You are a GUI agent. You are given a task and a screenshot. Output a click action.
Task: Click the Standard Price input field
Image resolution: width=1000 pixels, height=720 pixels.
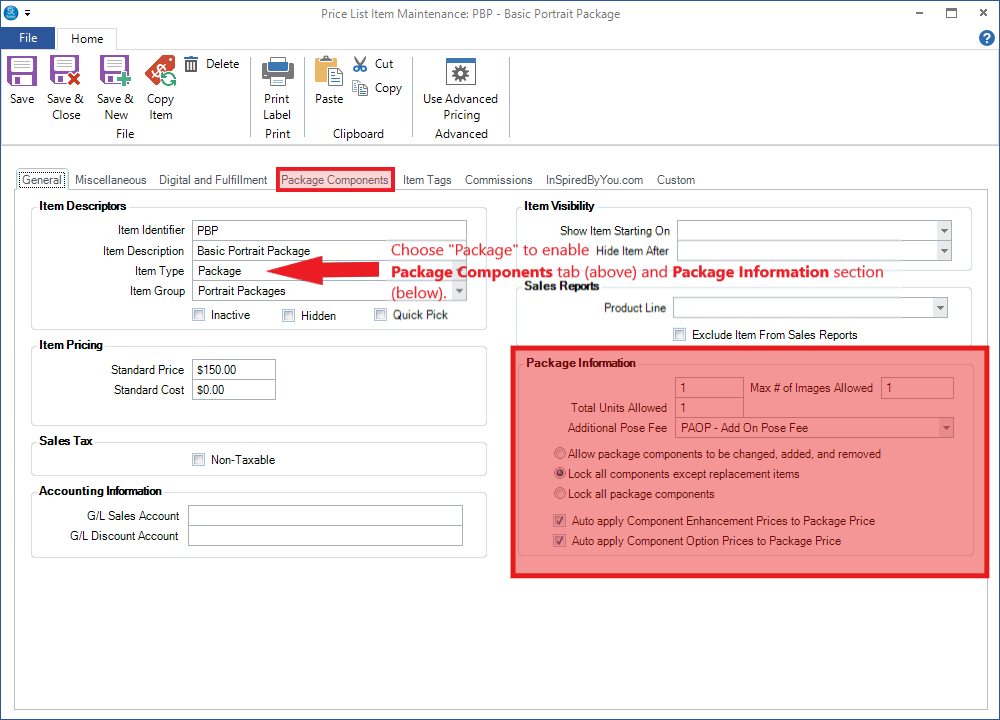coord(233,370)
